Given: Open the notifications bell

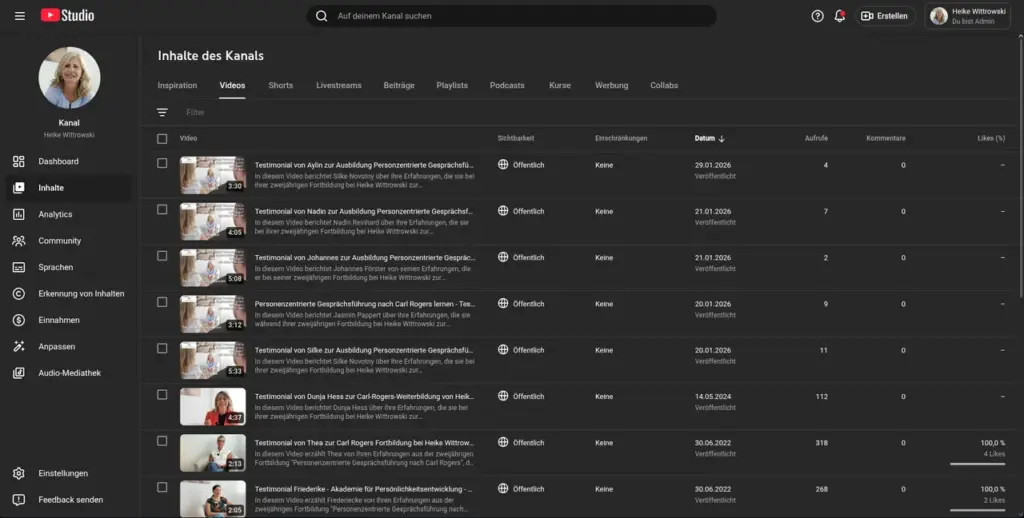Looking at the screenshot, I should [840, 16].
